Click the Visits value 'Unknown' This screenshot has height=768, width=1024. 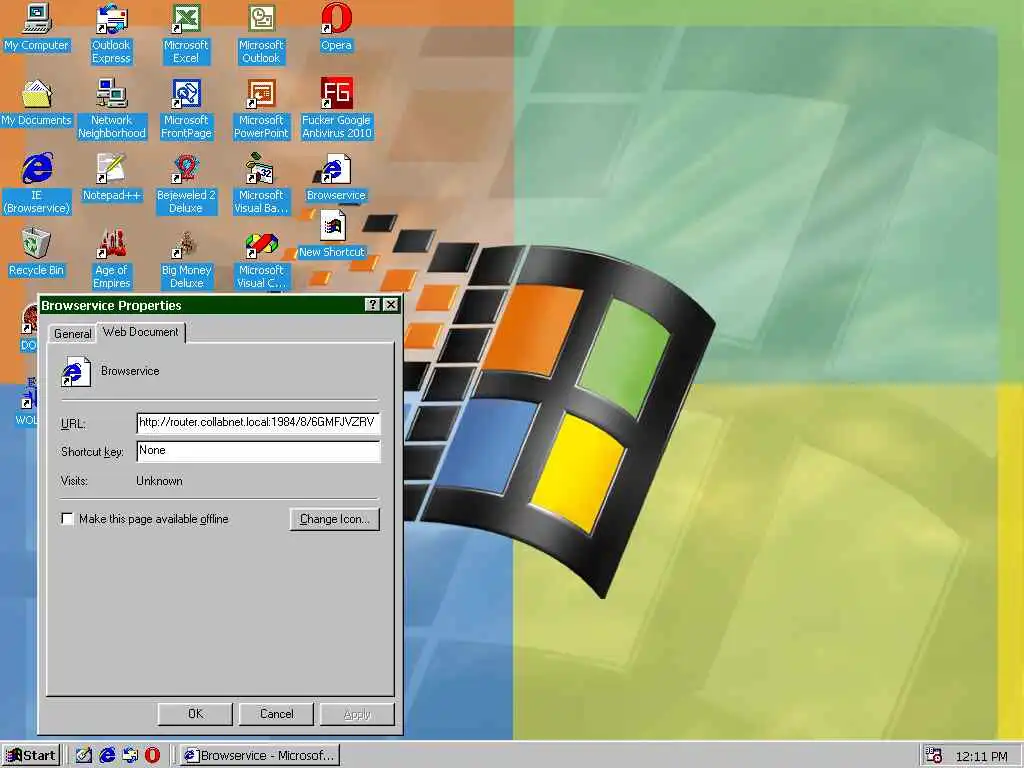[x=159, y=481]
